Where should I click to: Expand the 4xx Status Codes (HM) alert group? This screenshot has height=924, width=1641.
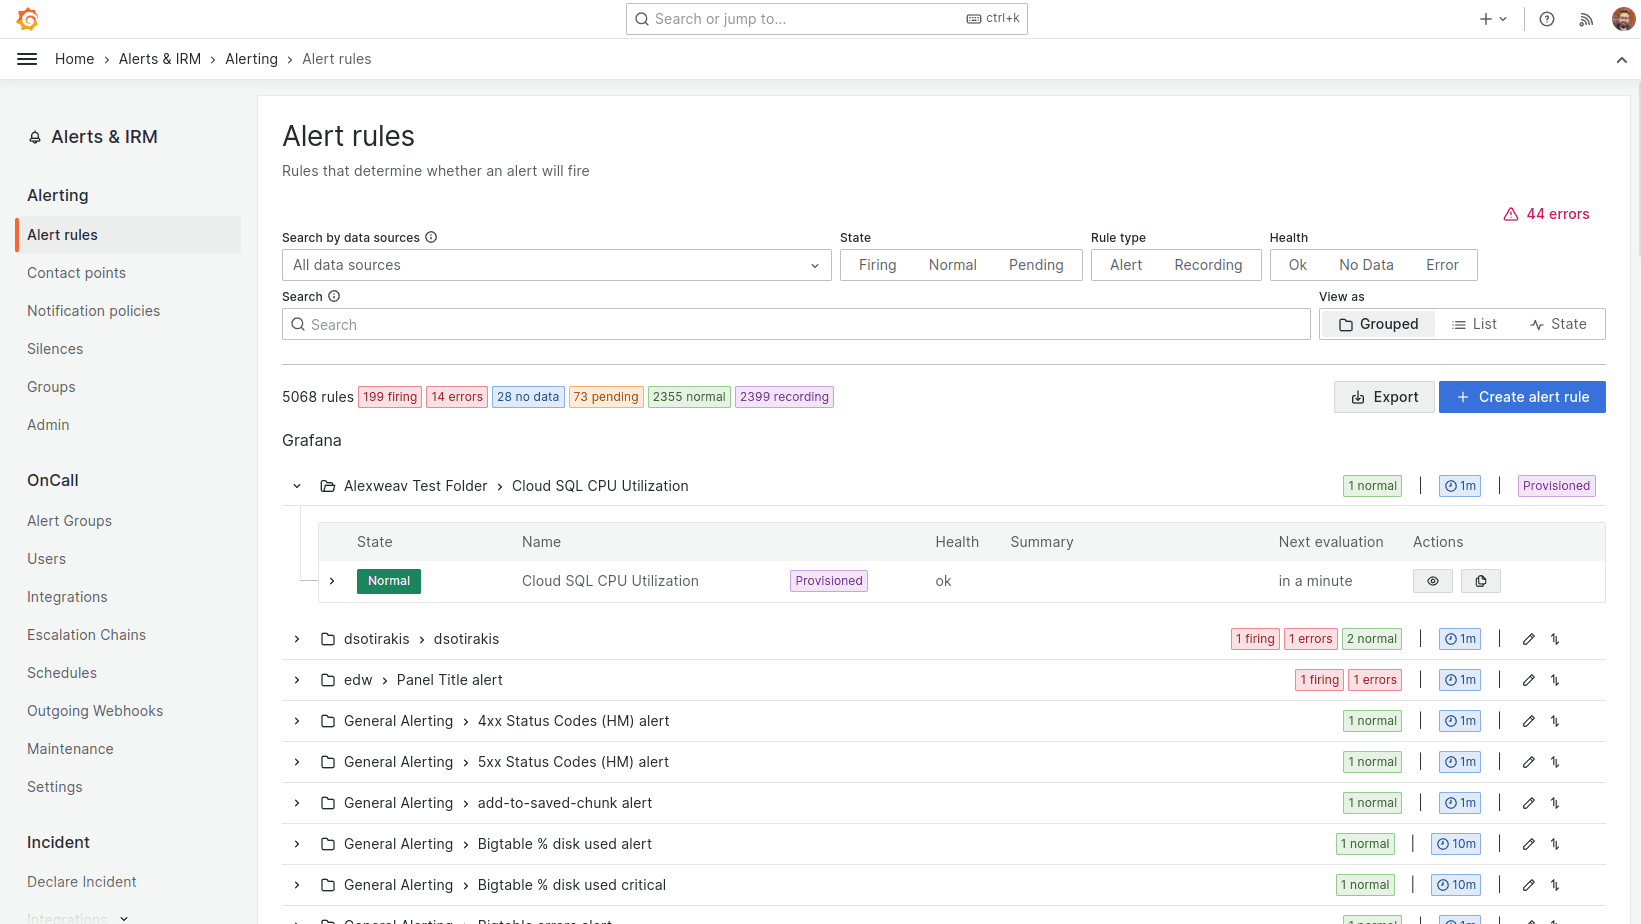click(297, 721)
